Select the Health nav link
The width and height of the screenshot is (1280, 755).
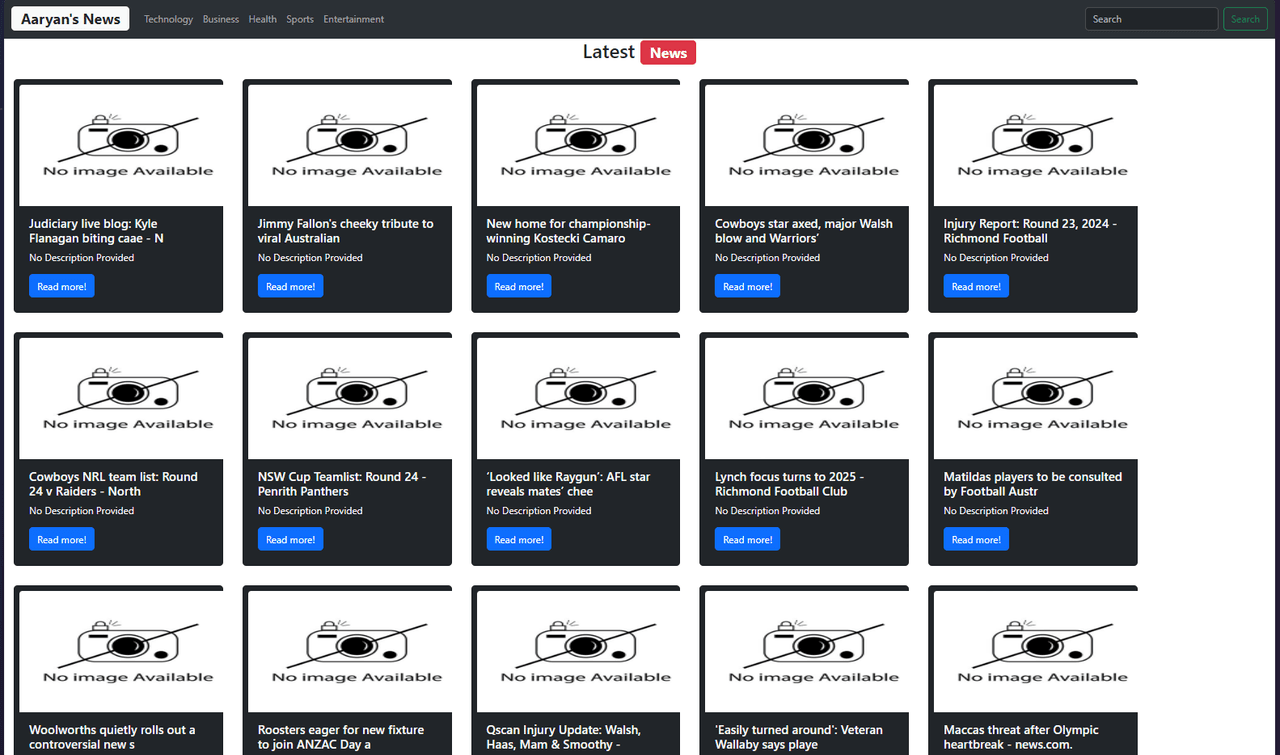[x=262, y=19]
